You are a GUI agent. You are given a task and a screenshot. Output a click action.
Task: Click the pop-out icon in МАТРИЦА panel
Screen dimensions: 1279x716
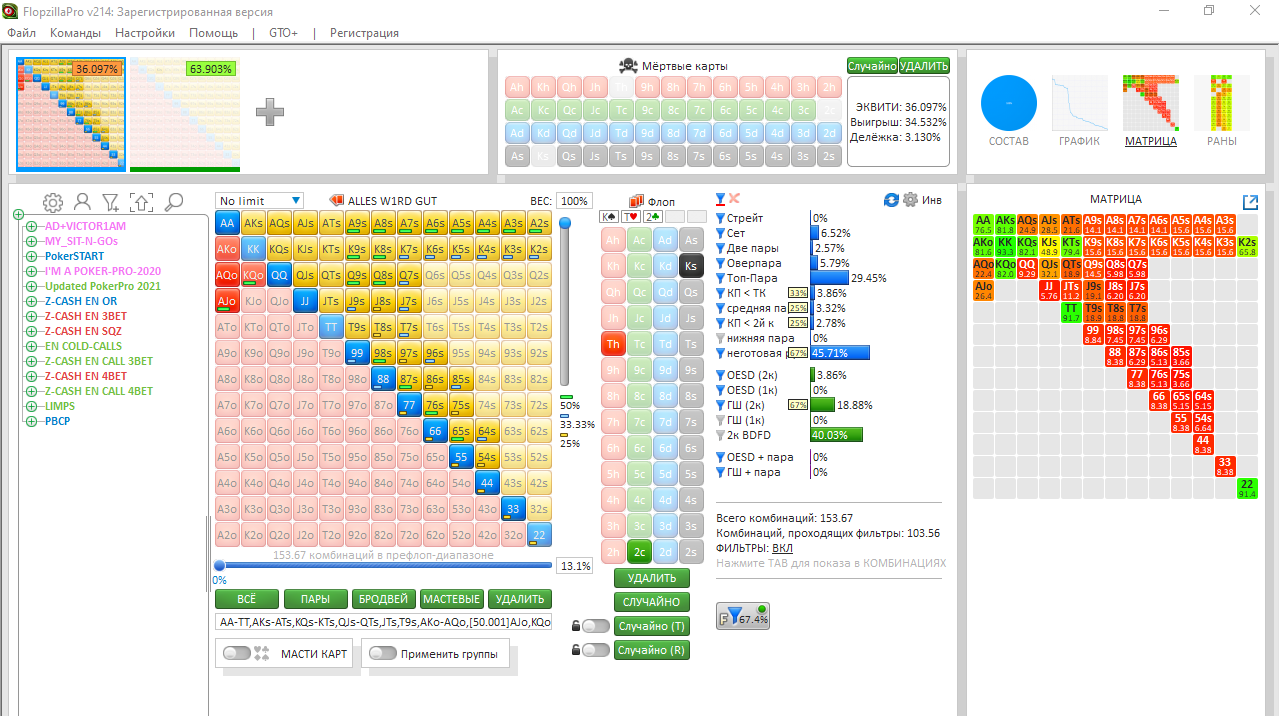click(1250, 201)
